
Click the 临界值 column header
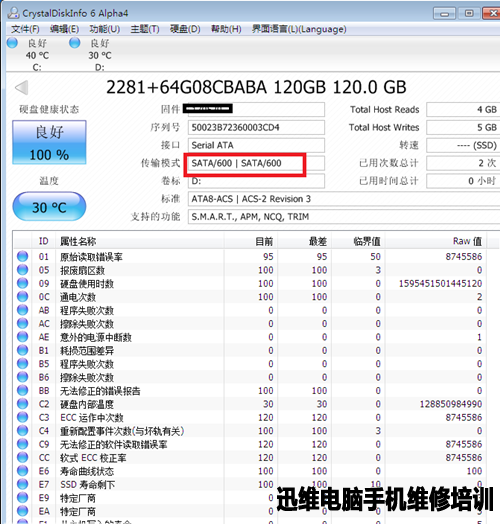pos(358,241)
